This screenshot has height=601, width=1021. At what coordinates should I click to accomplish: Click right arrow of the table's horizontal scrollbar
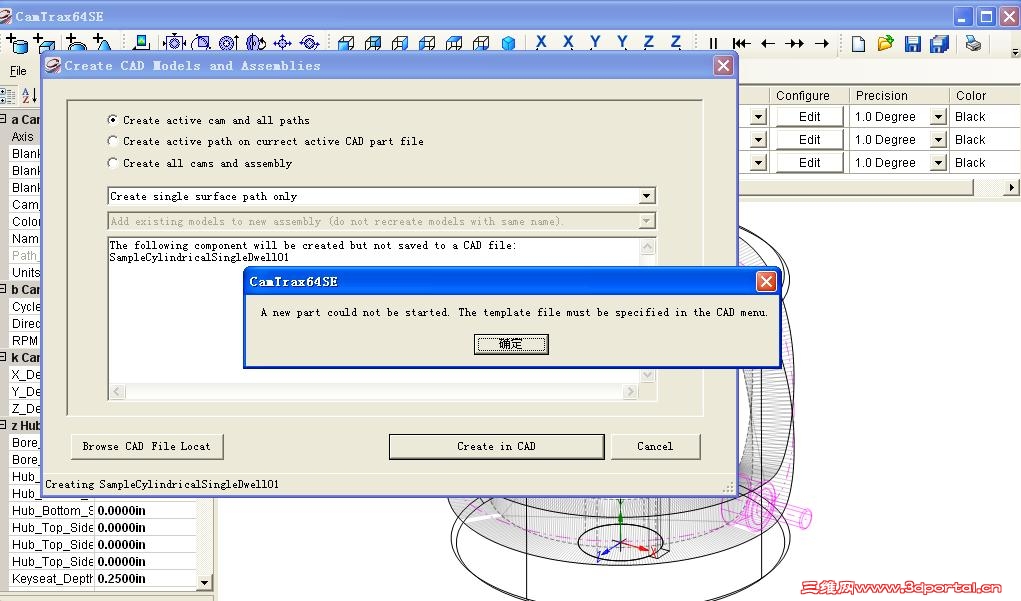point(1011,188)
